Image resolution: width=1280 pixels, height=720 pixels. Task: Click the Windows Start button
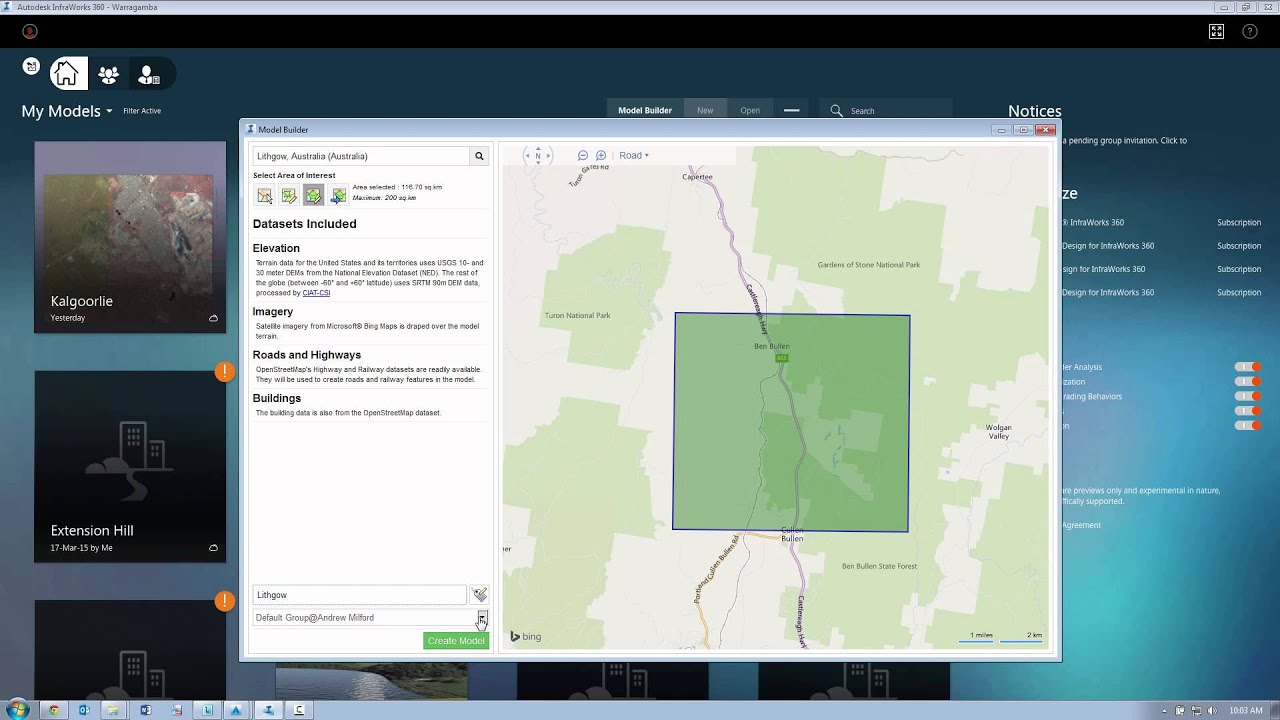[17, 710]
